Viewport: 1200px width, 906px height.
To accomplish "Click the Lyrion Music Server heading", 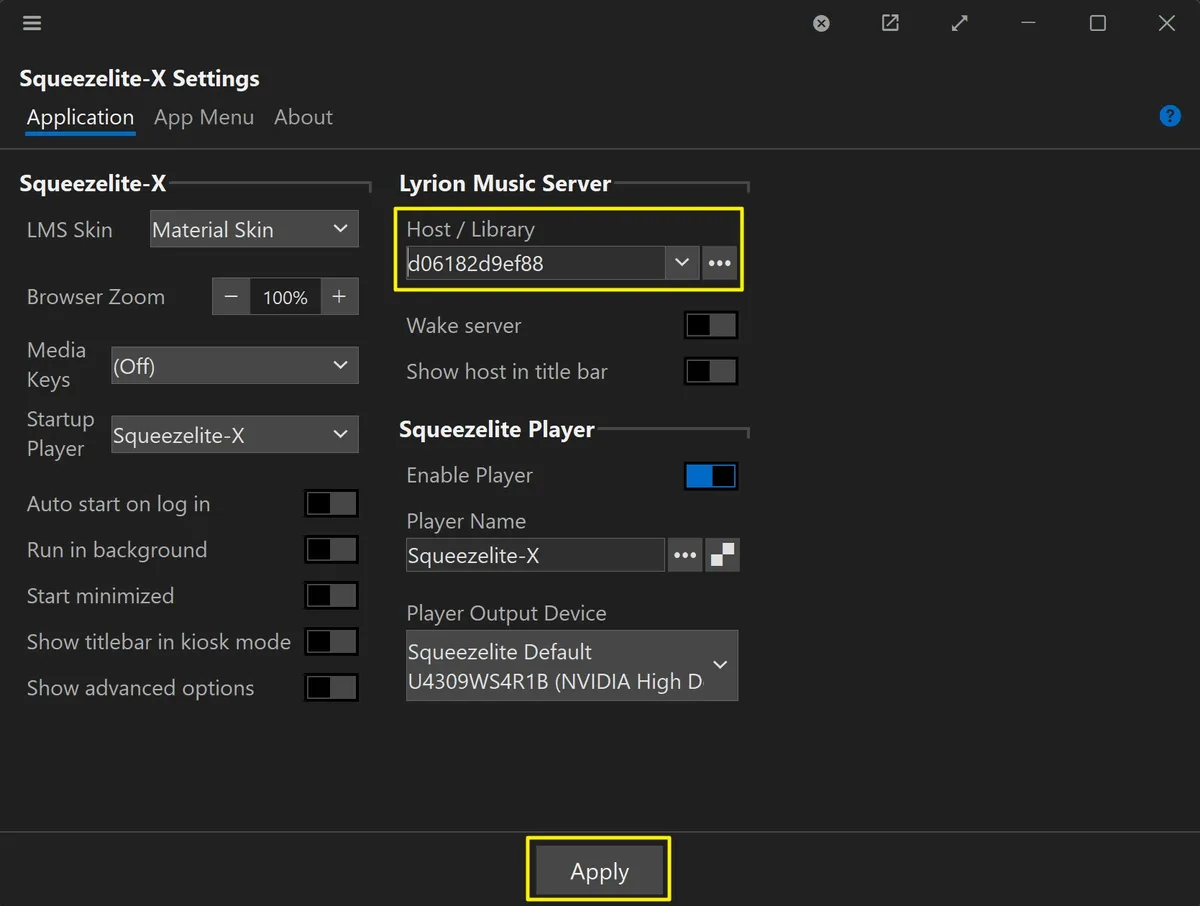I will (505, 184).
